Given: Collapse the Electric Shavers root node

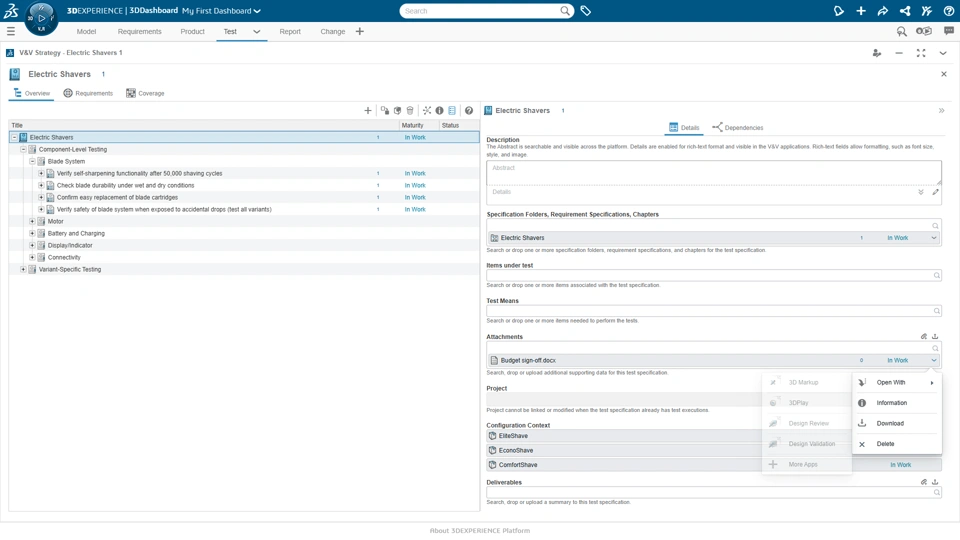Looking at the screenshot, I should pyautogui.click(x=15, y=138).
